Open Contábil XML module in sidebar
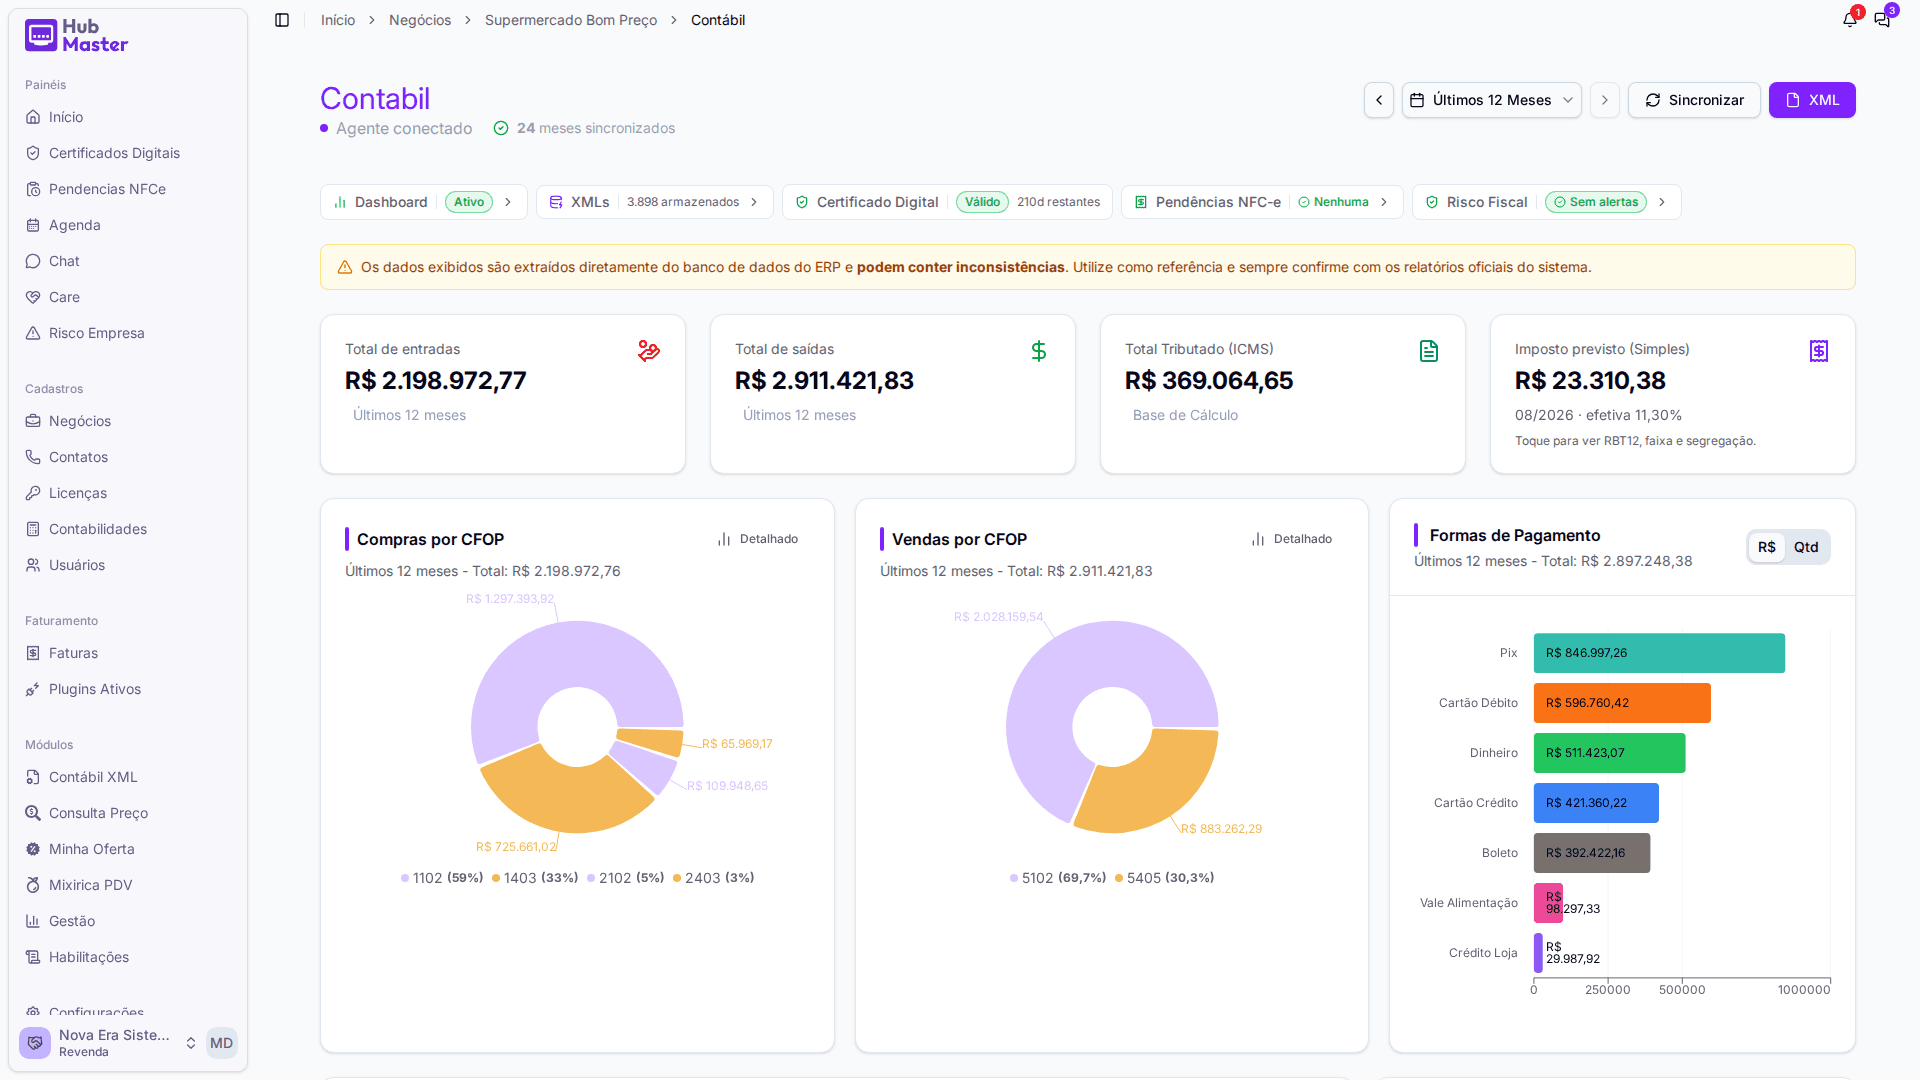 coord(127,777)
